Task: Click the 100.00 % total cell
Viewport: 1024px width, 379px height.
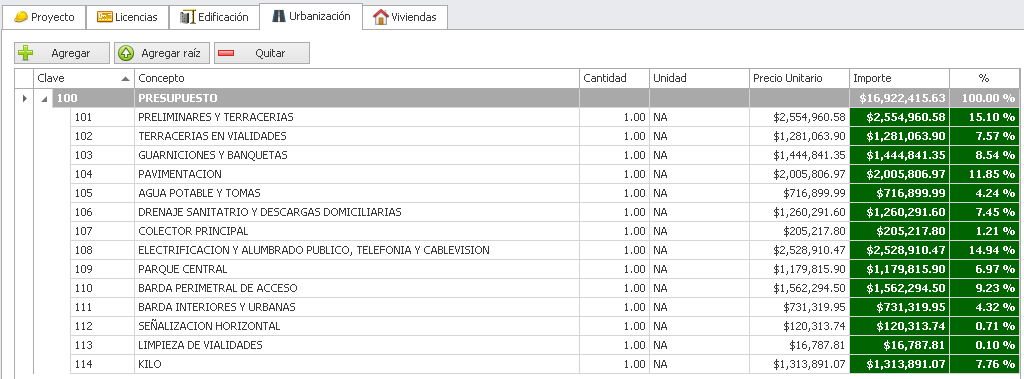Action: point(984,98)
